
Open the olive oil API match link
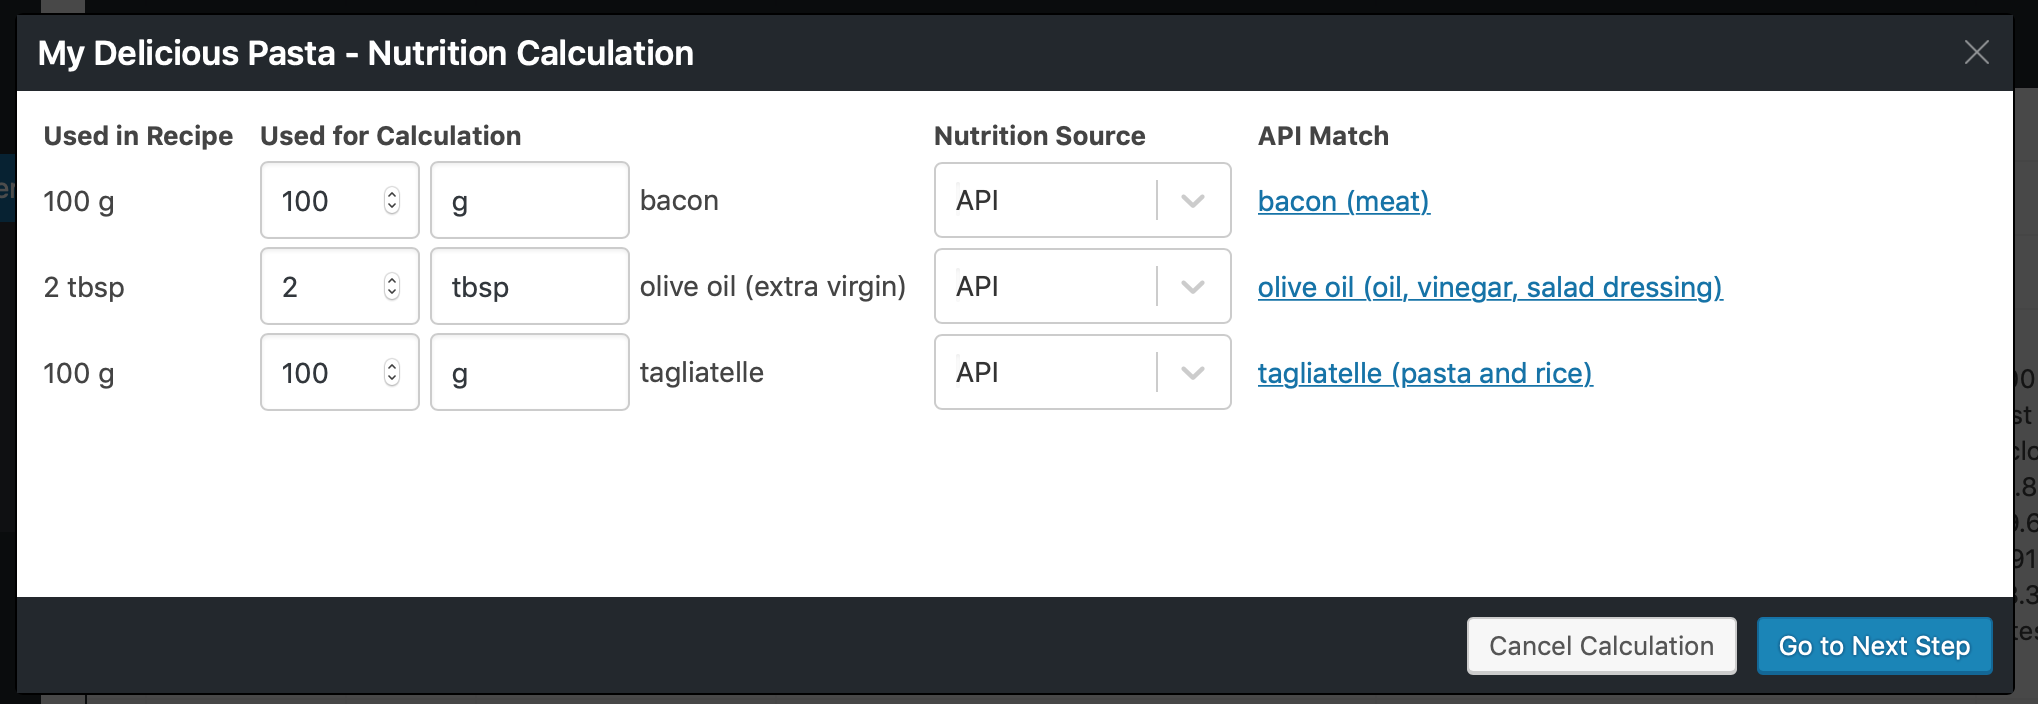click(1489, 288)
